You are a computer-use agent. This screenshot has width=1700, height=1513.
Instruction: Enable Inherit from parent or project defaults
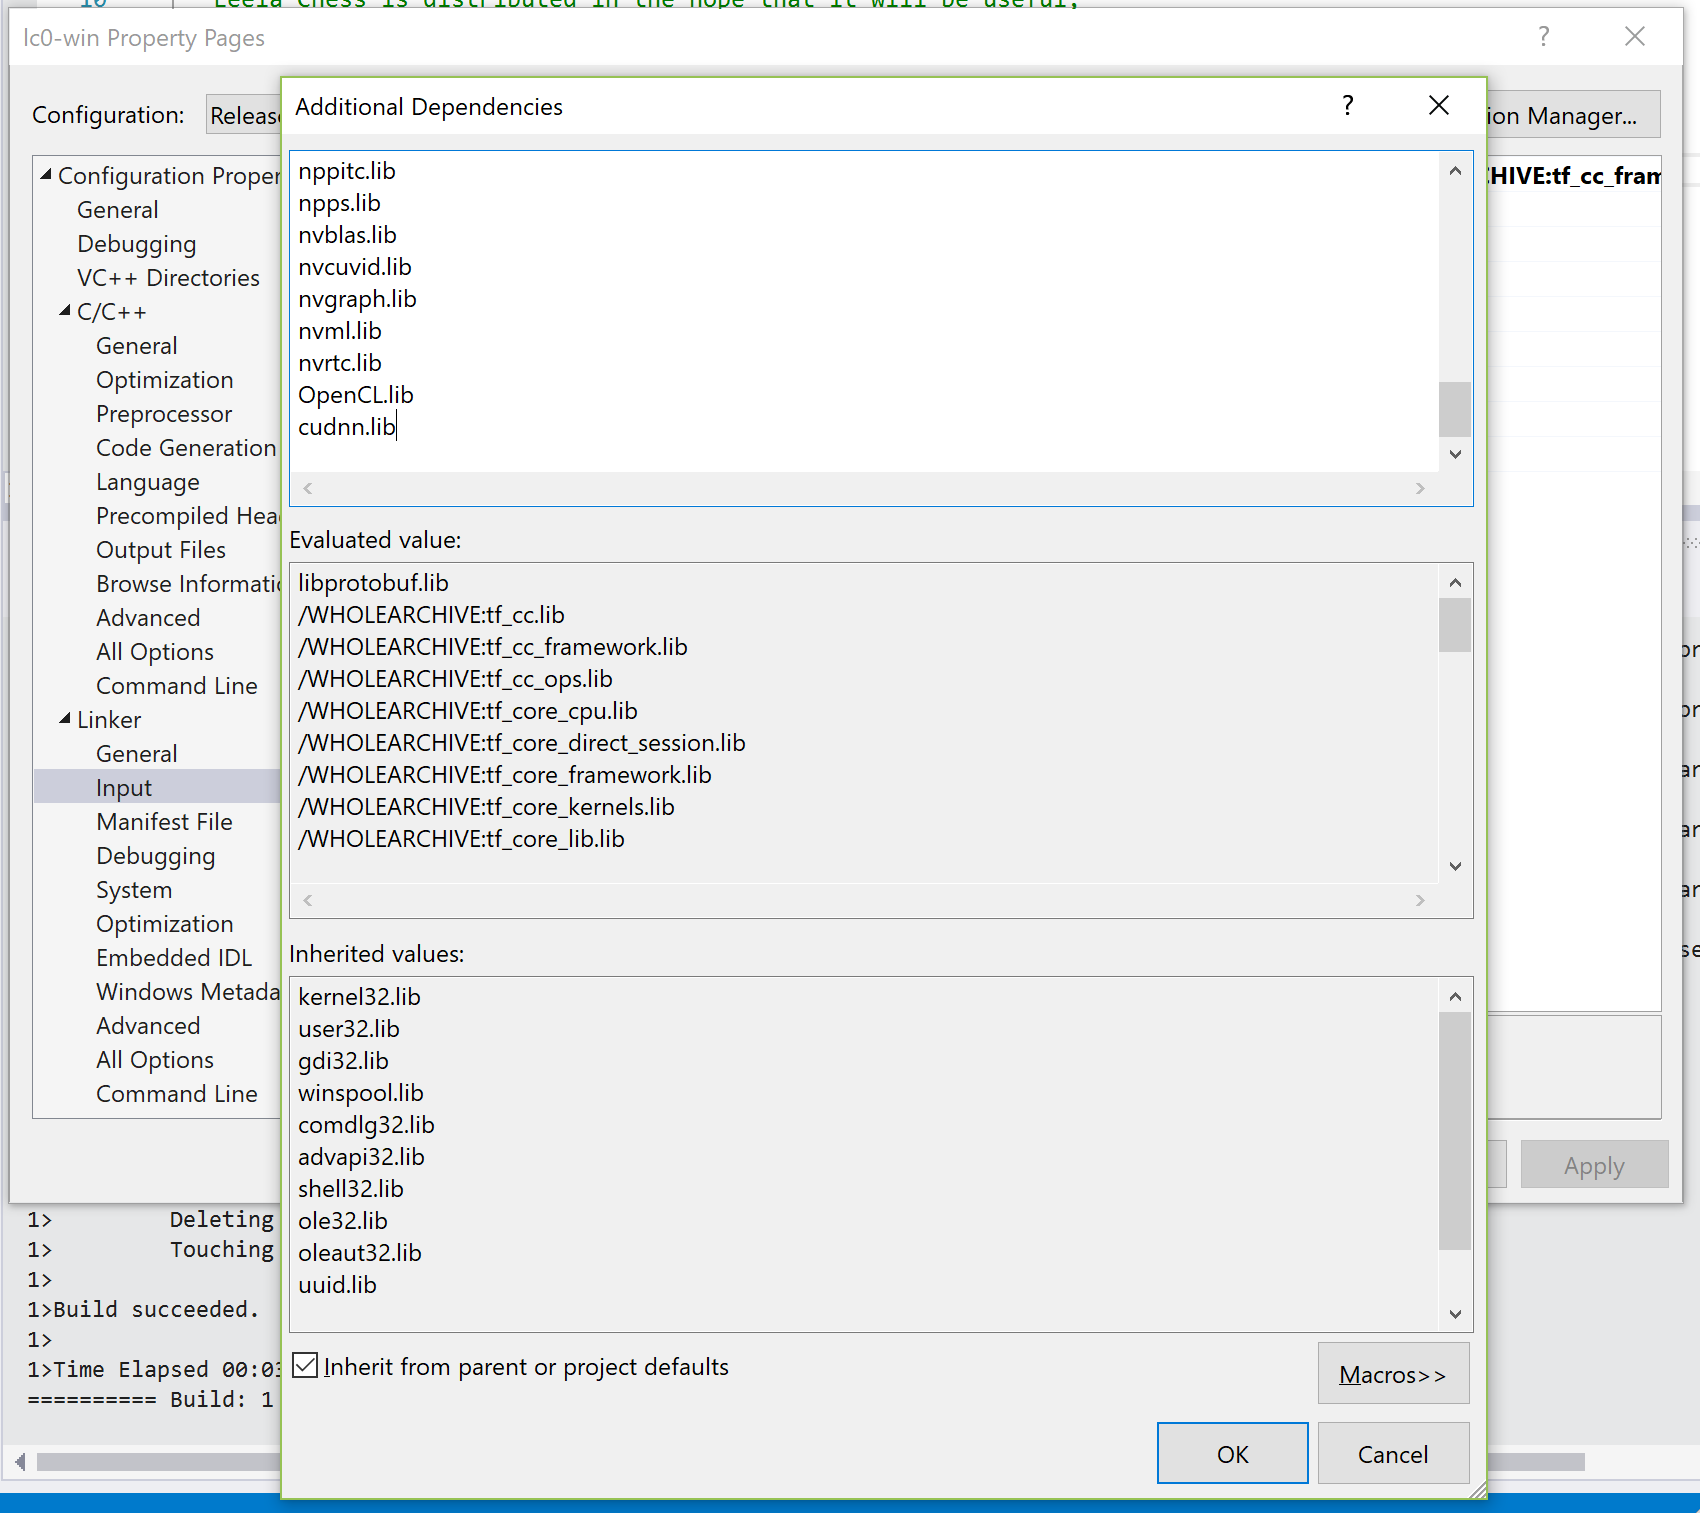click(305, 1366)
